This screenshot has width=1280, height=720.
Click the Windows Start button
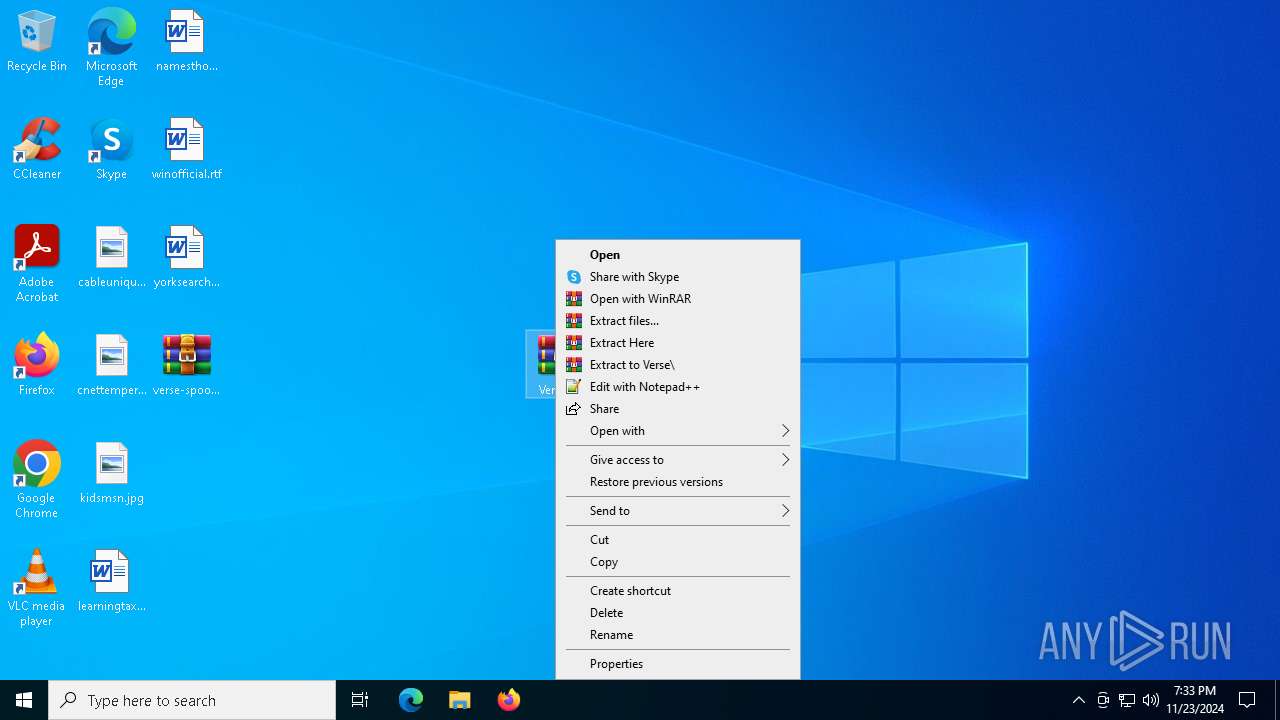[x=24, y=700]
